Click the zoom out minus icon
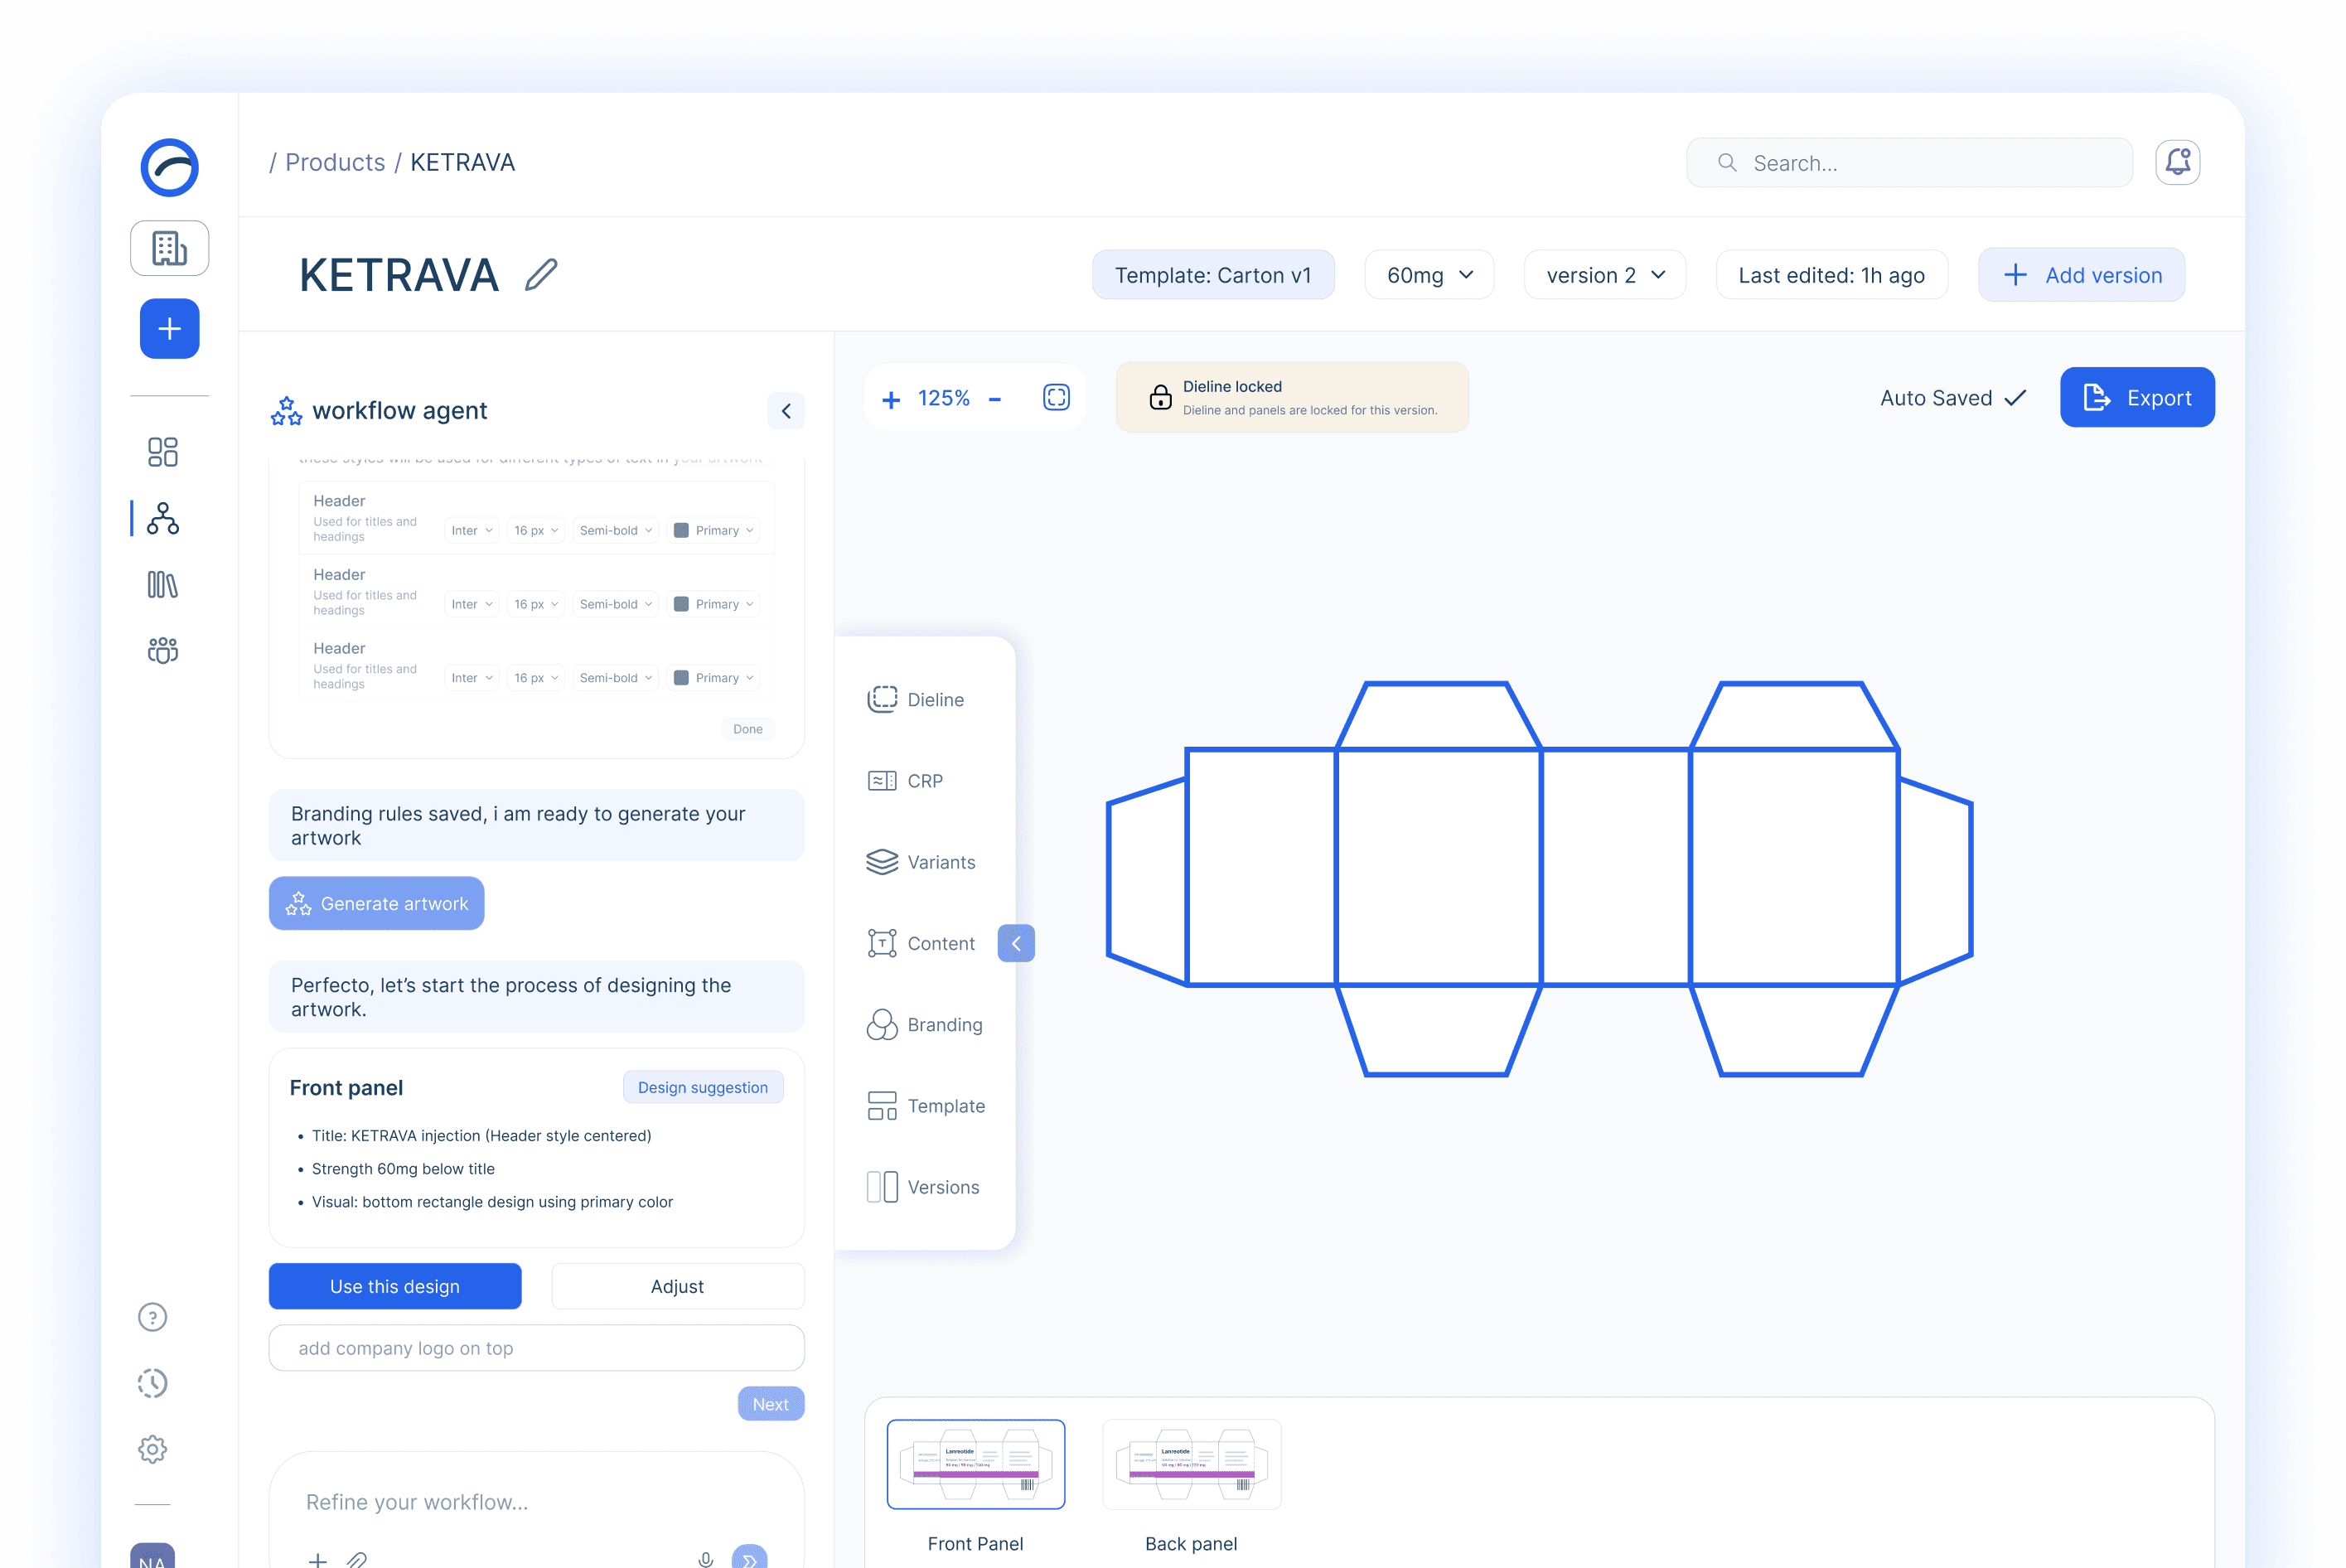2346x1568 pixels. point(995,399)
